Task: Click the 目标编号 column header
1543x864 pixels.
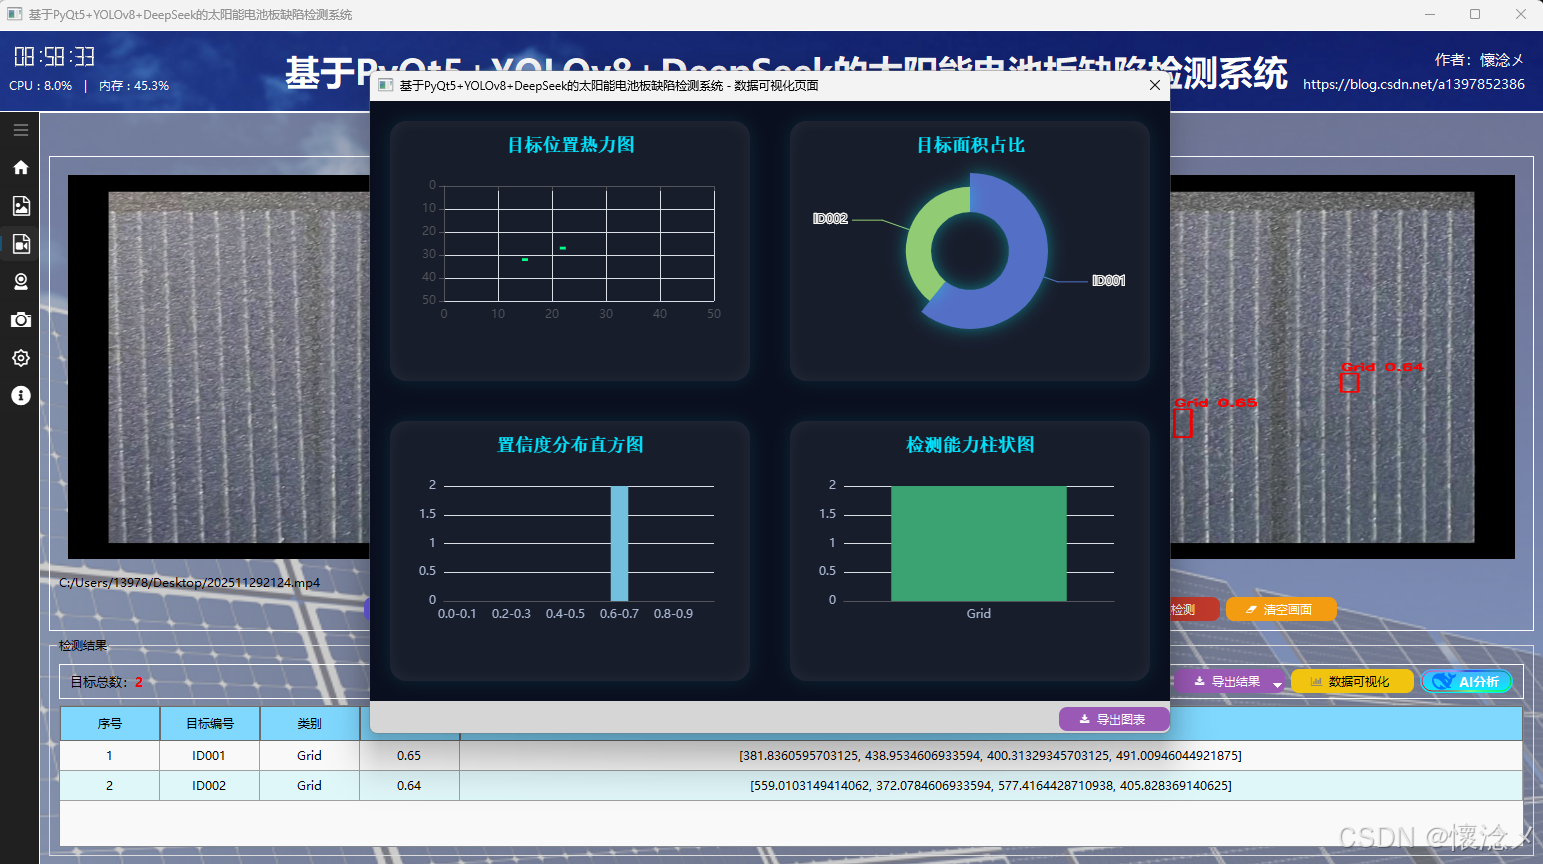Action: pyautogui.click(x=210, y=724)
